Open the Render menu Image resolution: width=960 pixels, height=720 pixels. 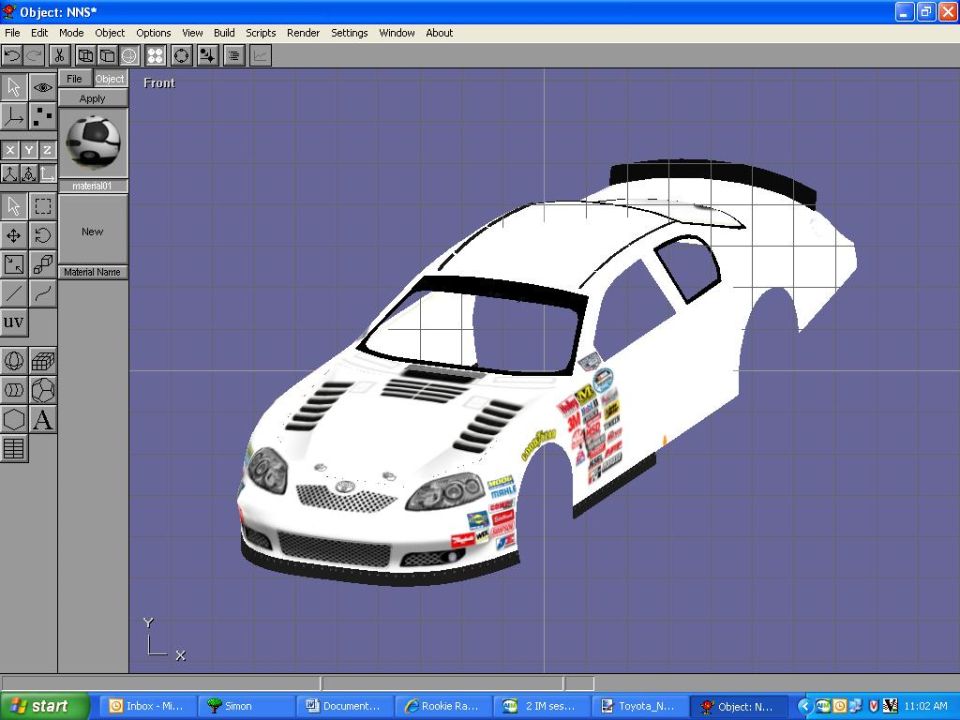(x=303, y=33)
